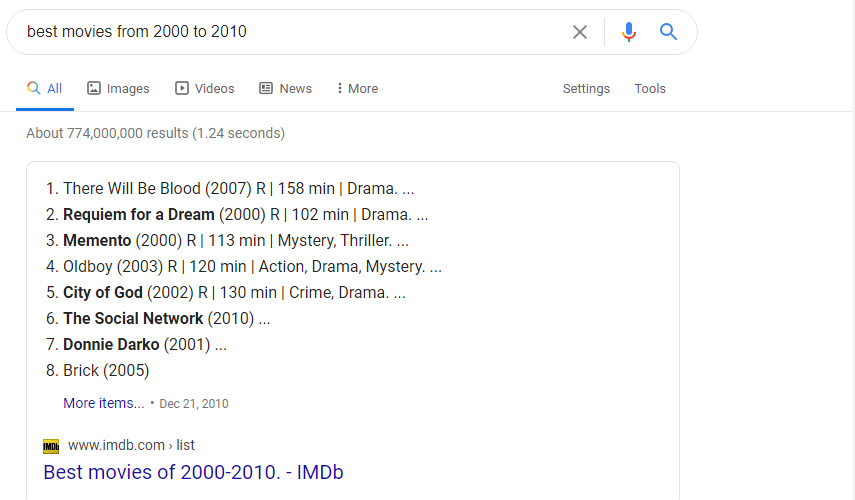Click the News tab newspaper icon
The image size is (855, 500).
point(266,88)
